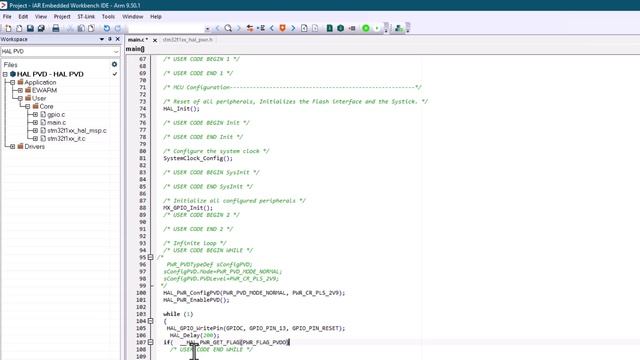This screenshot has width=640, height=360.
Task: Open the Files panel settings gear
Action: tap(114, 64)
